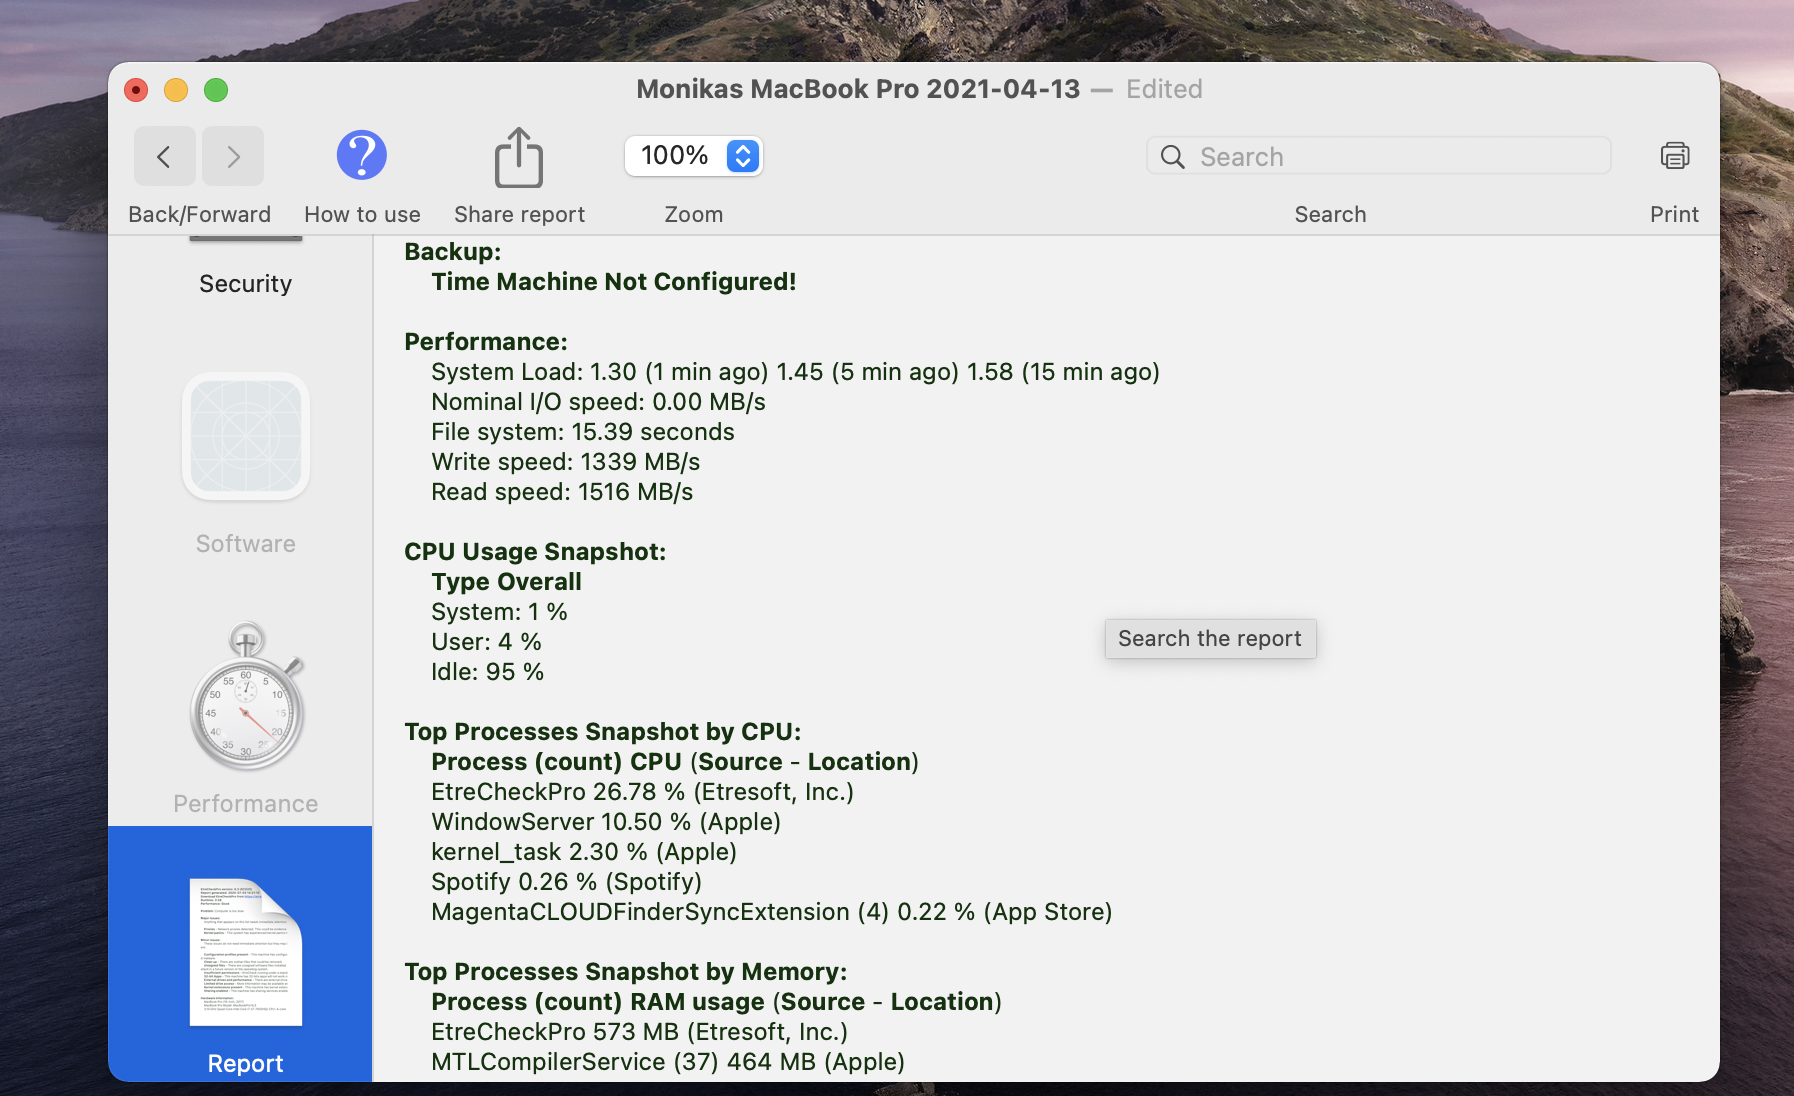
Task: Select the Report document icon in sidebar
Action: point(246,952)
